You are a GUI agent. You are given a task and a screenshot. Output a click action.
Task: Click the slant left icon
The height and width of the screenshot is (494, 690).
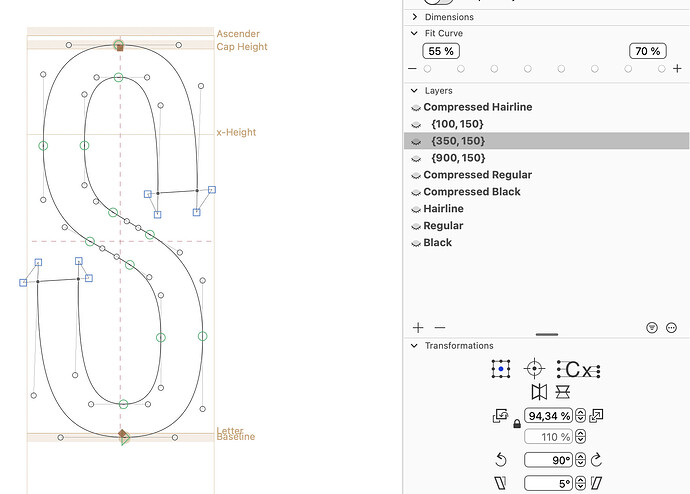501,484
